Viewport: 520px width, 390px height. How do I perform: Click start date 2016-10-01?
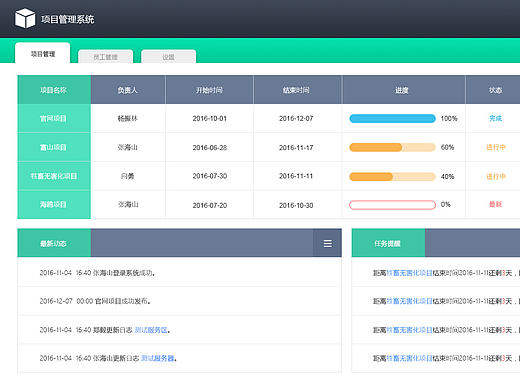(210, 118)
